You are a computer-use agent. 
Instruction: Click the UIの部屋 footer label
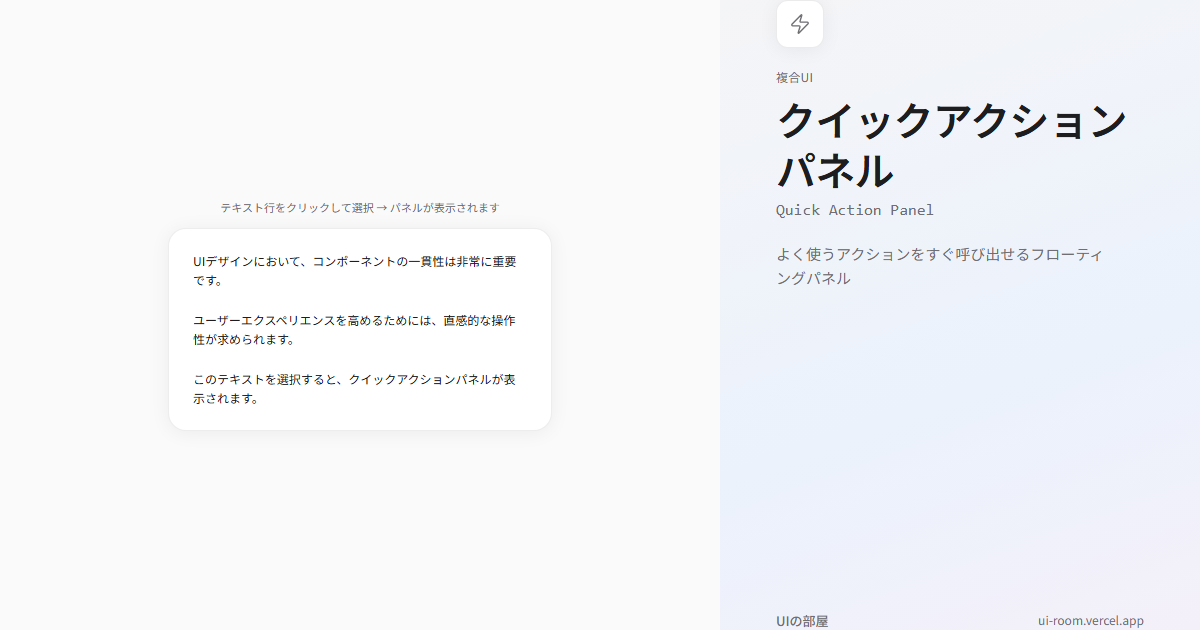(x=802, y=621)
